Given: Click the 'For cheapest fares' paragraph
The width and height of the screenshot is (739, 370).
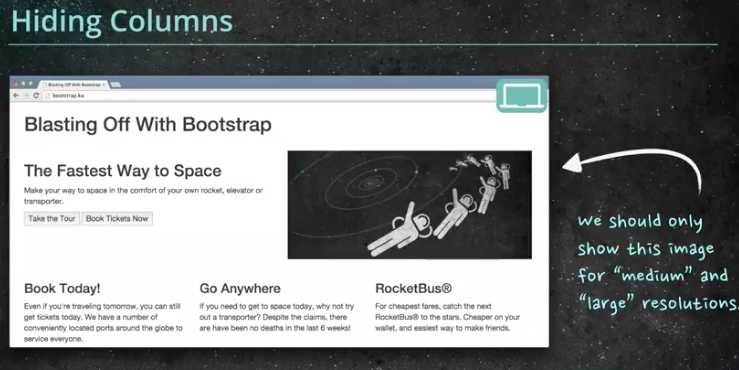Looking at the screenshot, I should pos(448,317).
